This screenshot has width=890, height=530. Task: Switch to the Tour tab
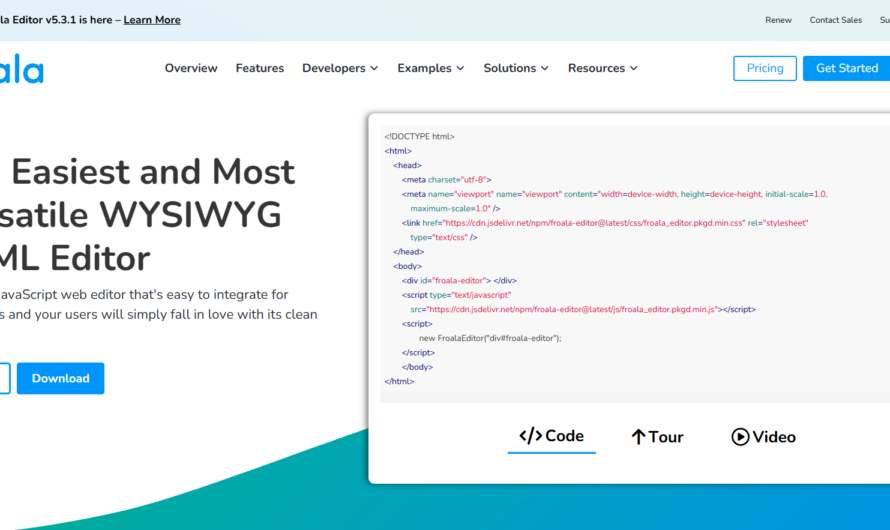point(657,437)
